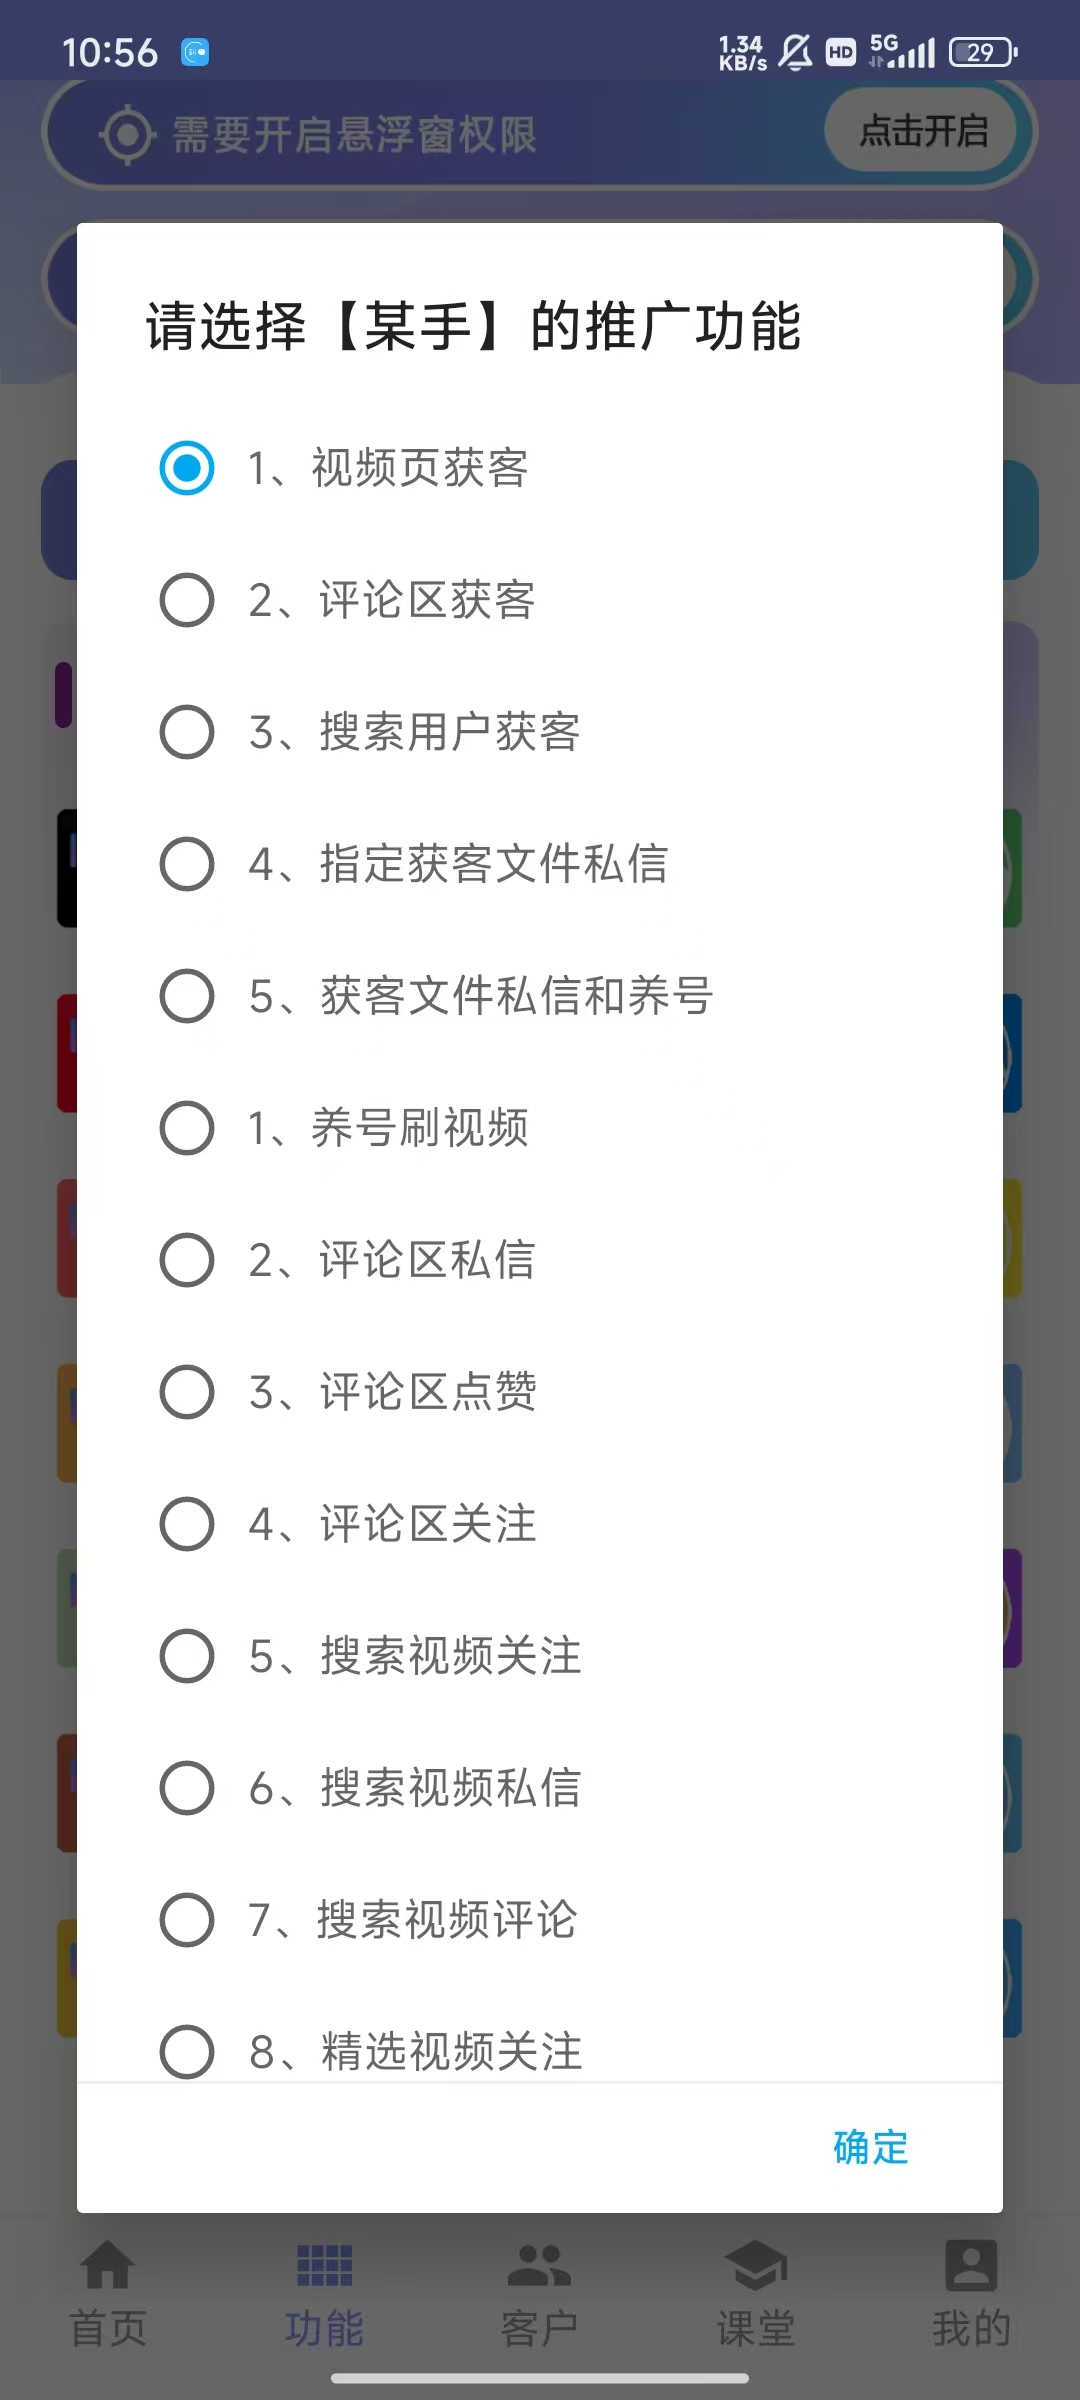Open 功能 grid tab icon
Image resolution: width=1080 pixels, height=2400 pixels.
(x=324, y=2266)
